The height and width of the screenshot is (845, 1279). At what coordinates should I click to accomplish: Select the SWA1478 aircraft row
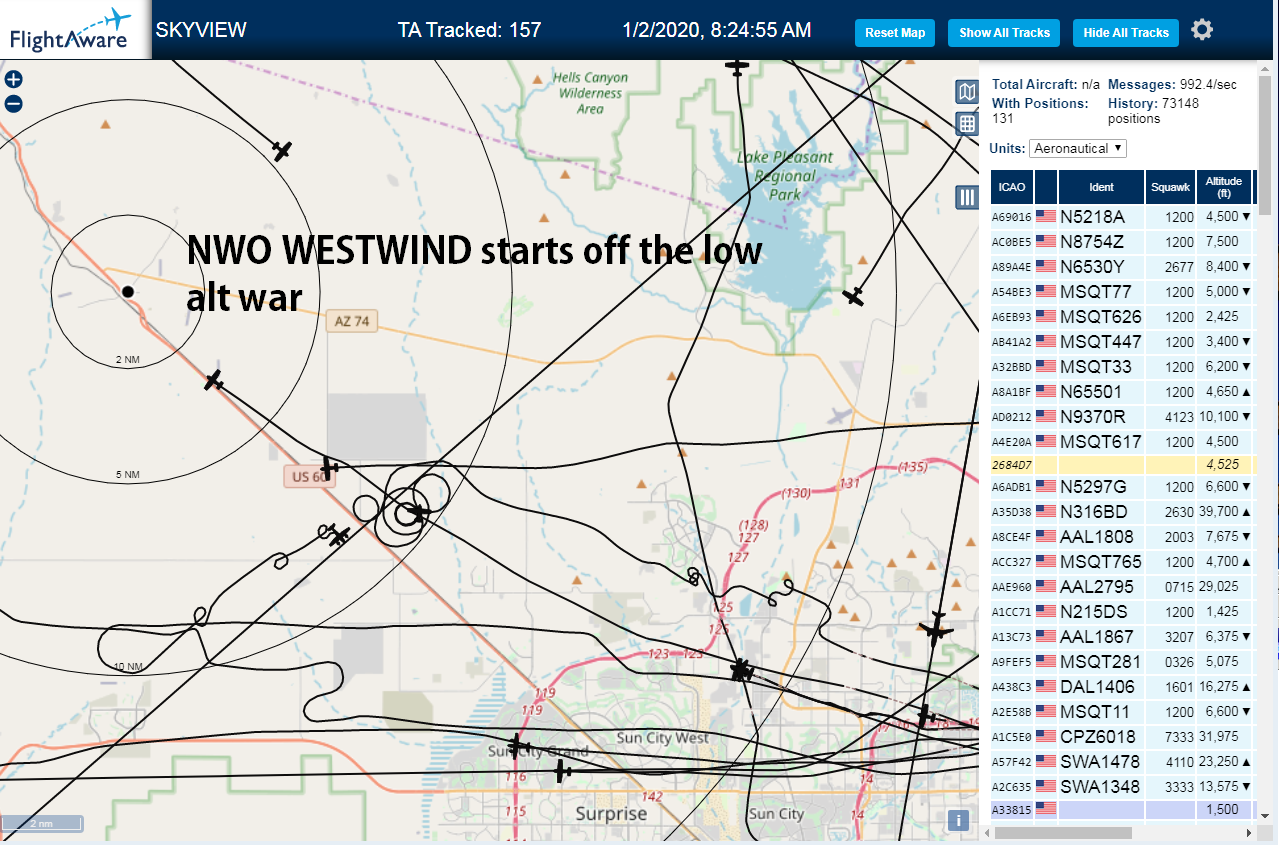coord(1123,761)
